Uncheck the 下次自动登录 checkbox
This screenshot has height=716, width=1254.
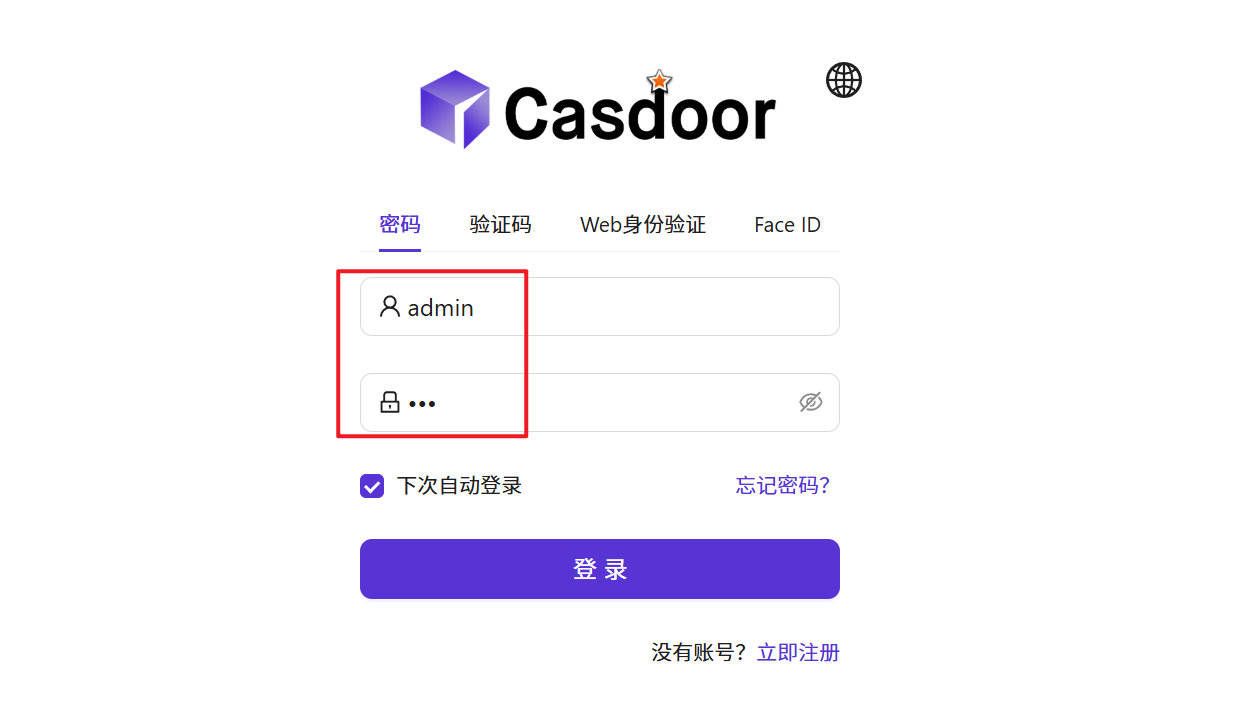[x=372, y=486]
